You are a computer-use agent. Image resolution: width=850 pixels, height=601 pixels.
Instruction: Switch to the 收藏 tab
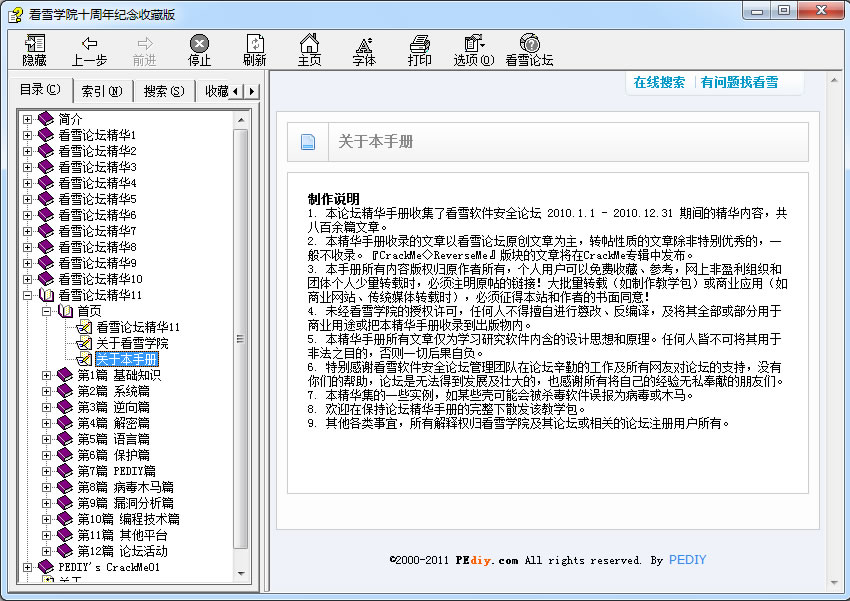216,91
